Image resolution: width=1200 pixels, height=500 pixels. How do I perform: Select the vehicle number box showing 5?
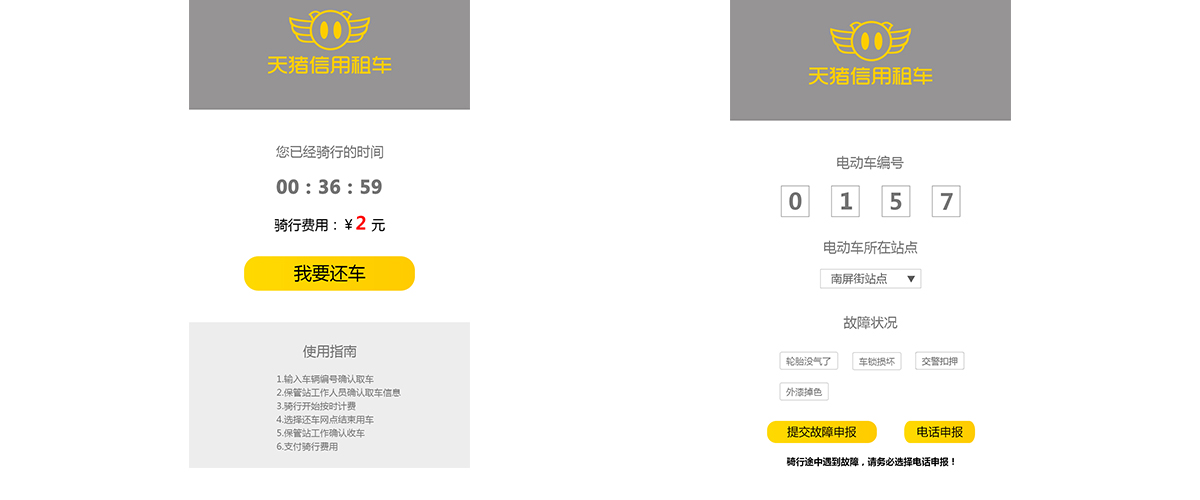(895, 202)
